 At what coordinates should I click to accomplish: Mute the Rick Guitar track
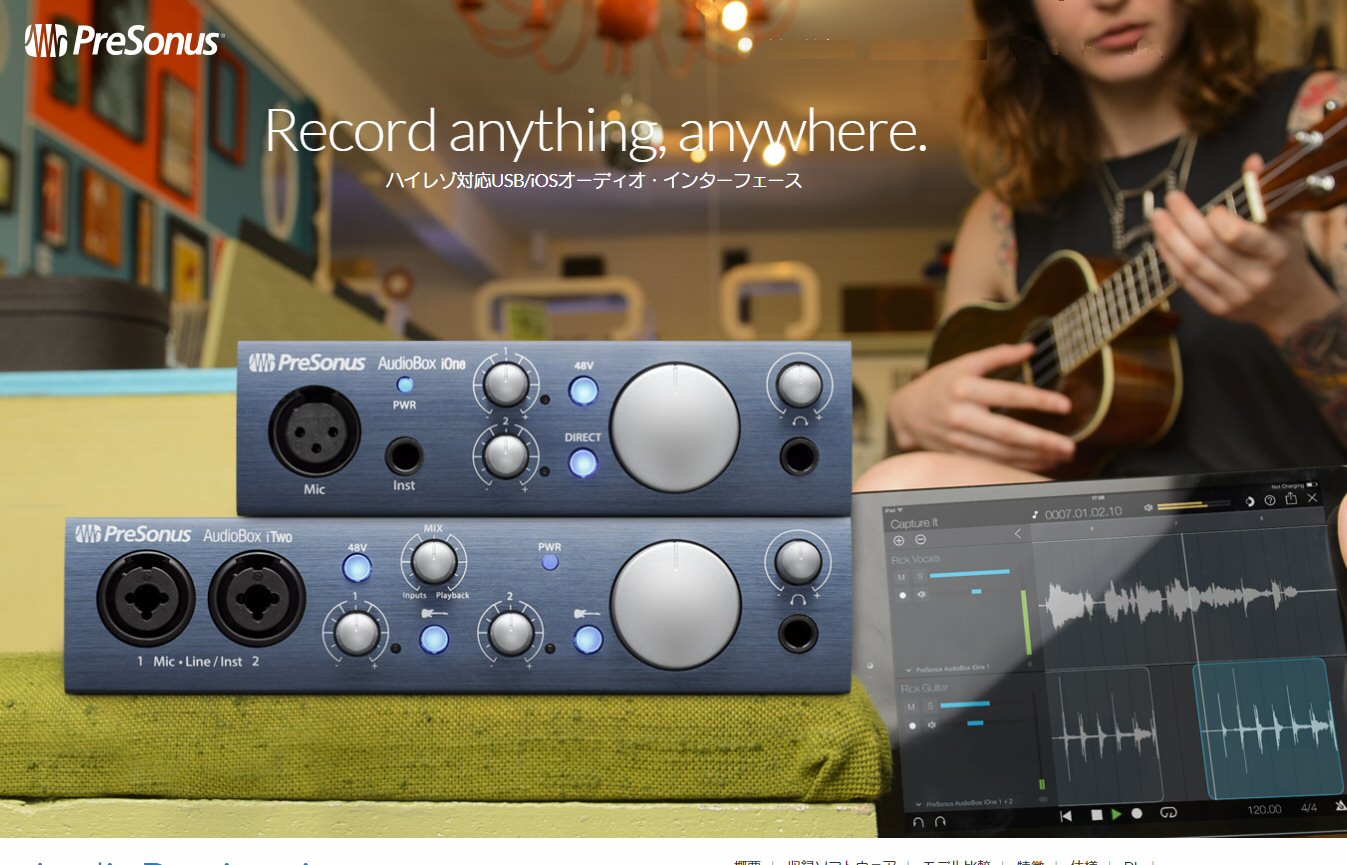(x=911, y=707)
